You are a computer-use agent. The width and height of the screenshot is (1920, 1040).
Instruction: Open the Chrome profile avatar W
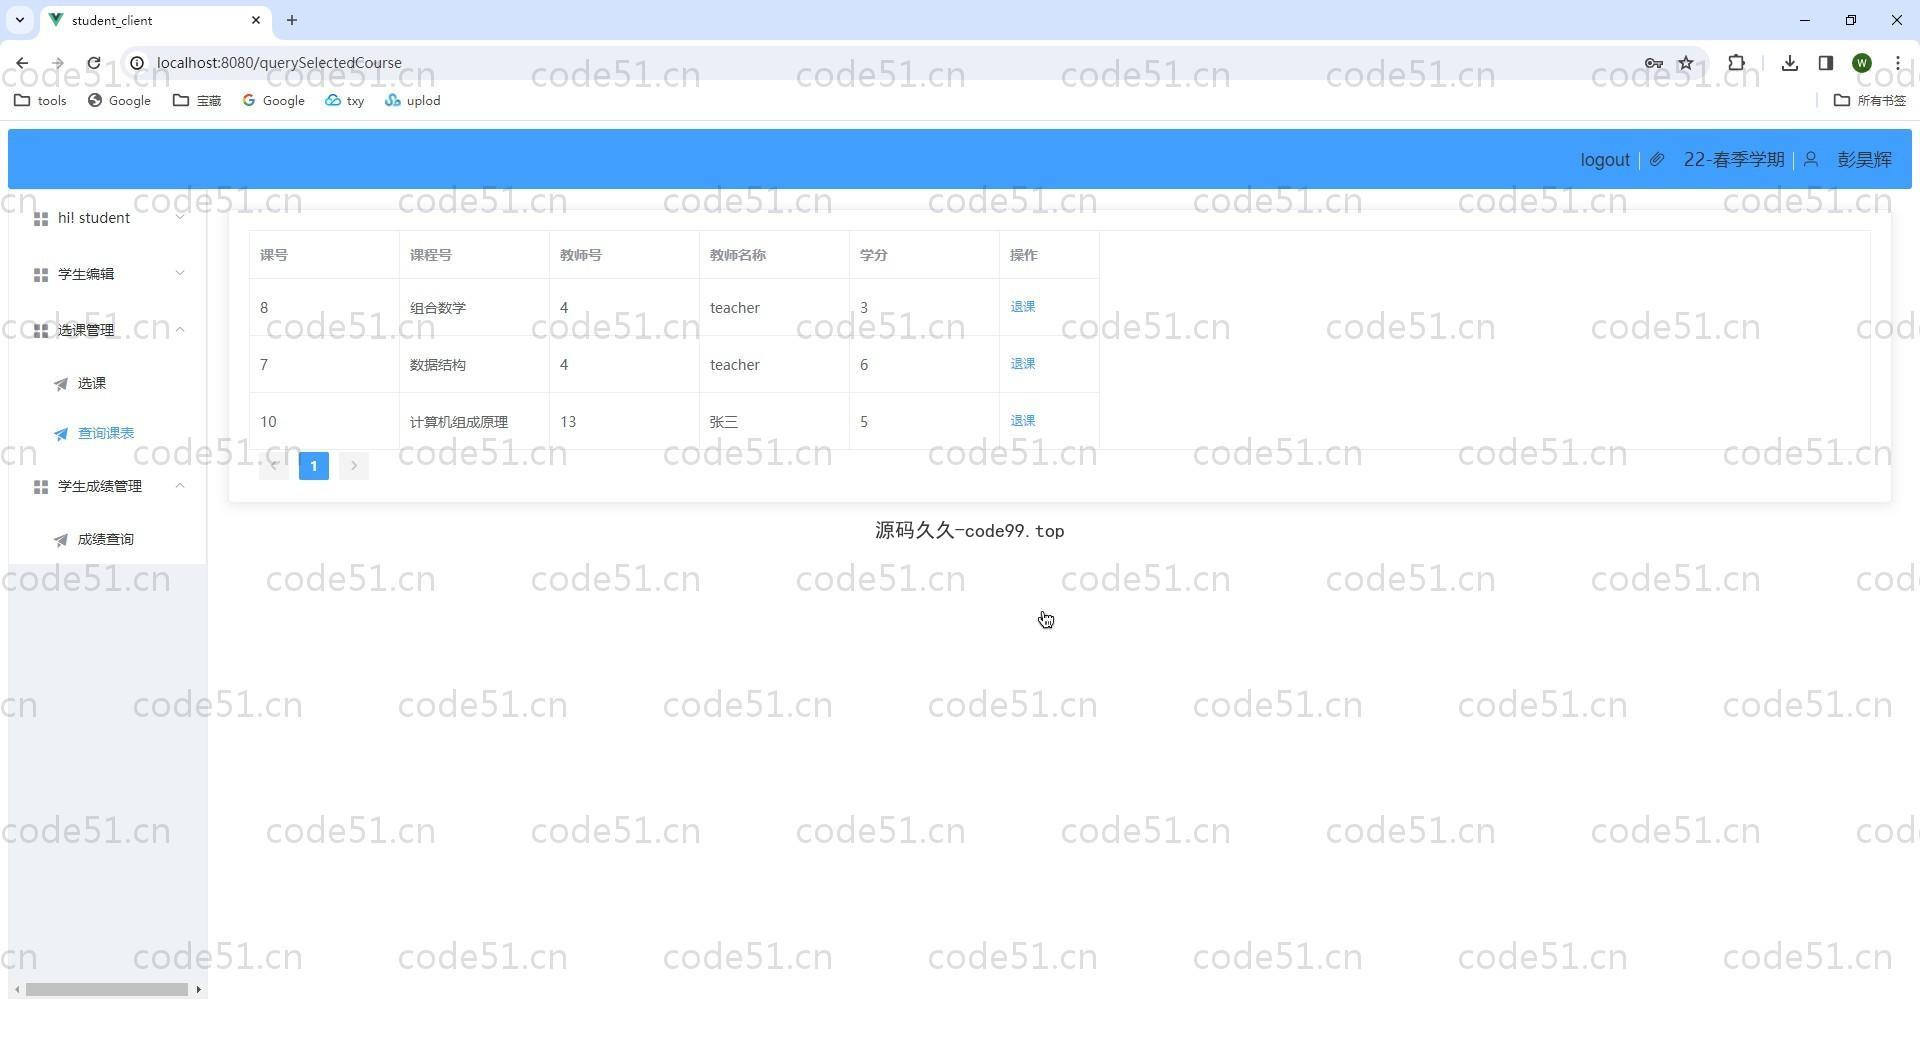click(1861, 63)
